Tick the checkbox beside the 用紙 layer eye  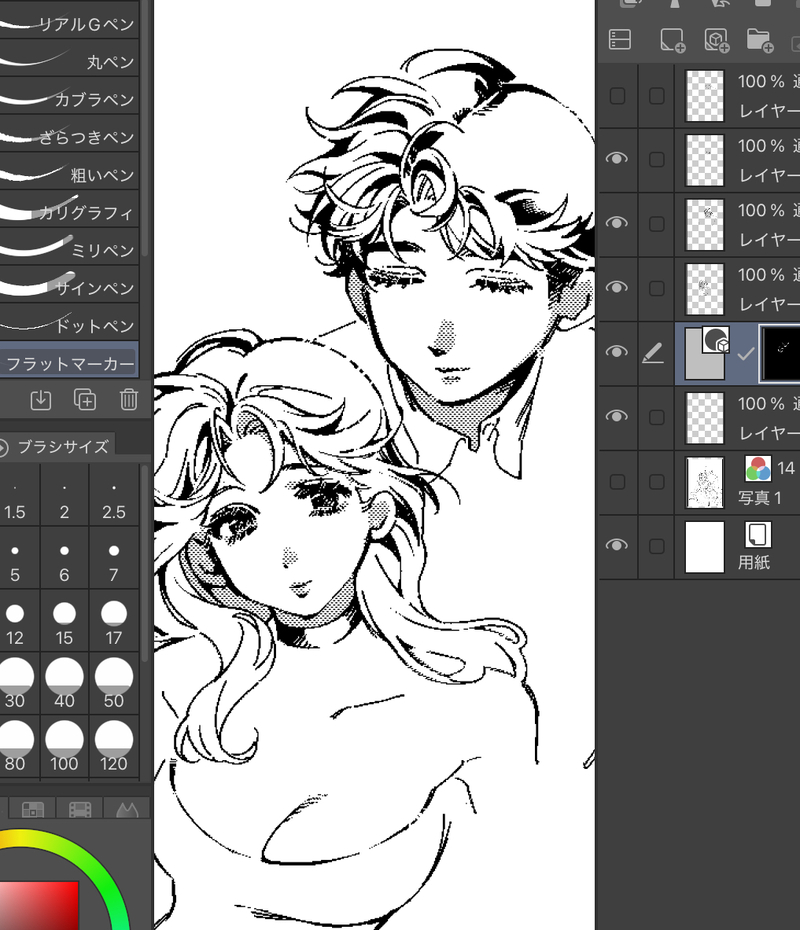656,546
